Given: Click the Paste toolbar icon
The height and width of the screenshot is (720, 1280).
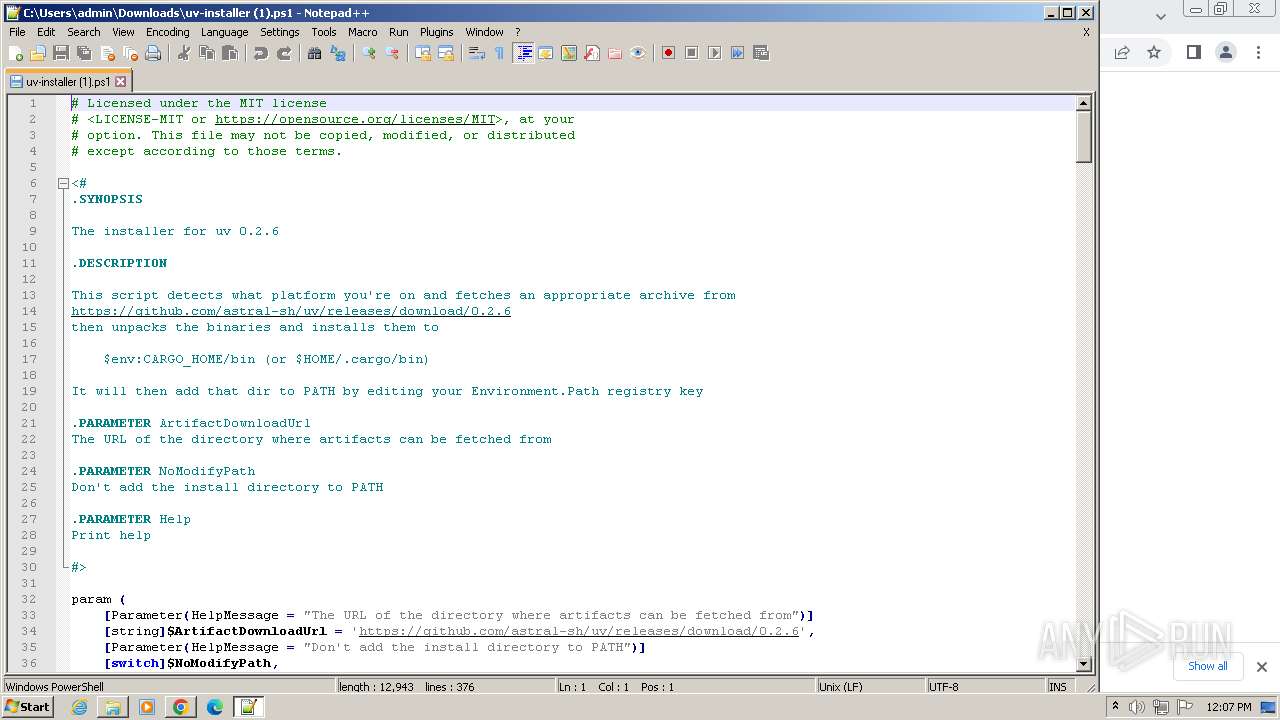Looking at the screenshot, I should [x=230, y=53].
